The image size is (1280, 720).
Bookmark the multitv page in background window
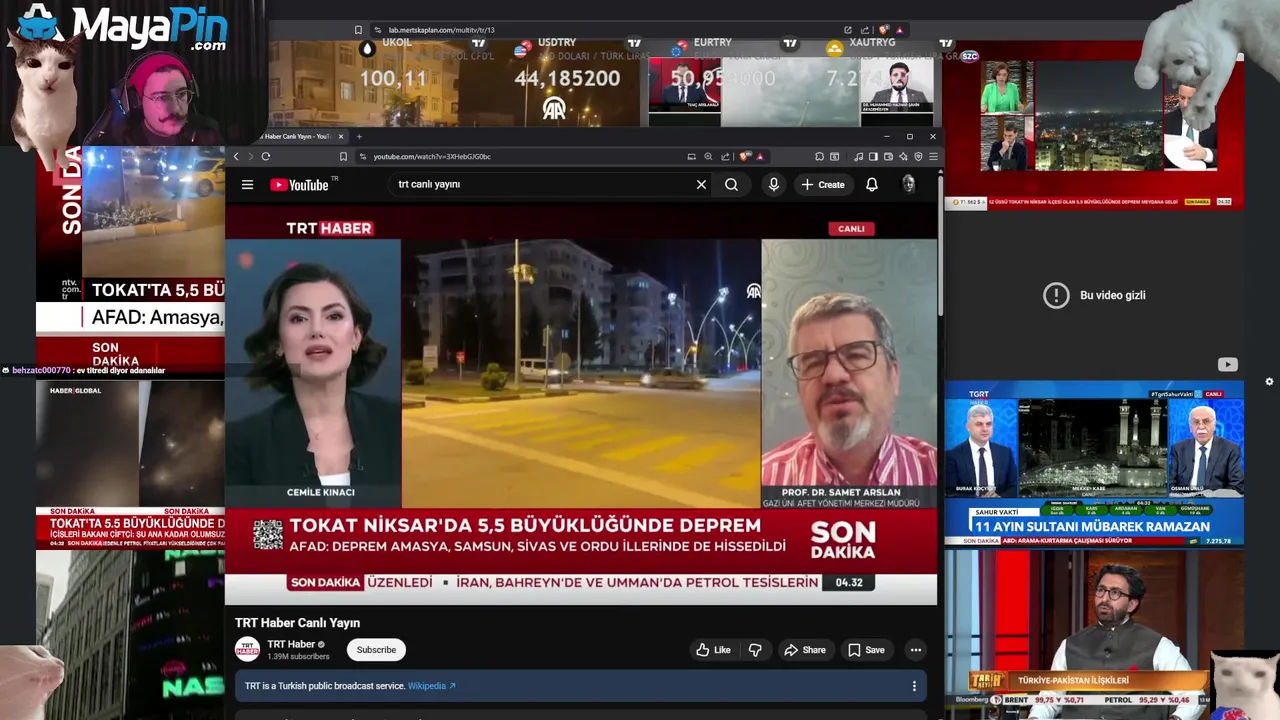[358, 30]
